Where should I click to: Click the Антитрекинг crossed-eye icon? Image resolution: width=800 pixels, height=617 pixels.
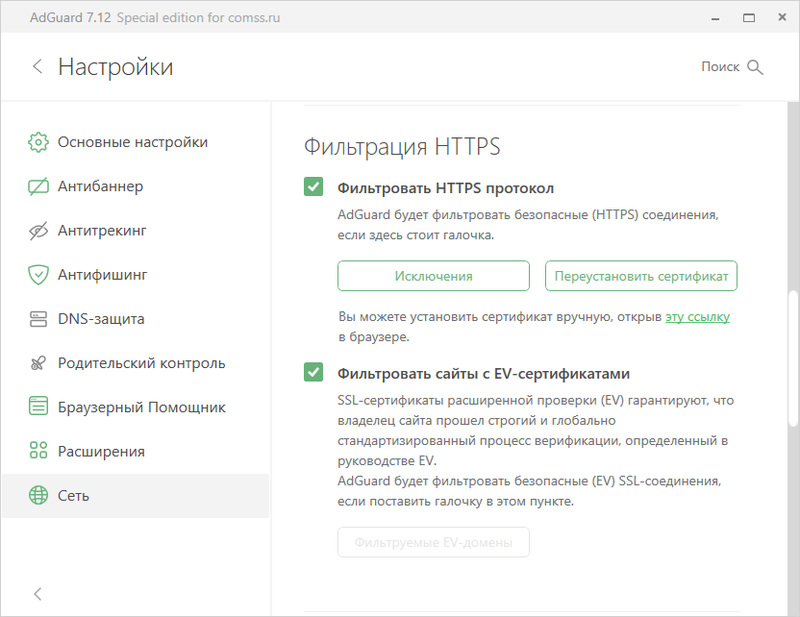(x=38, y=231)
